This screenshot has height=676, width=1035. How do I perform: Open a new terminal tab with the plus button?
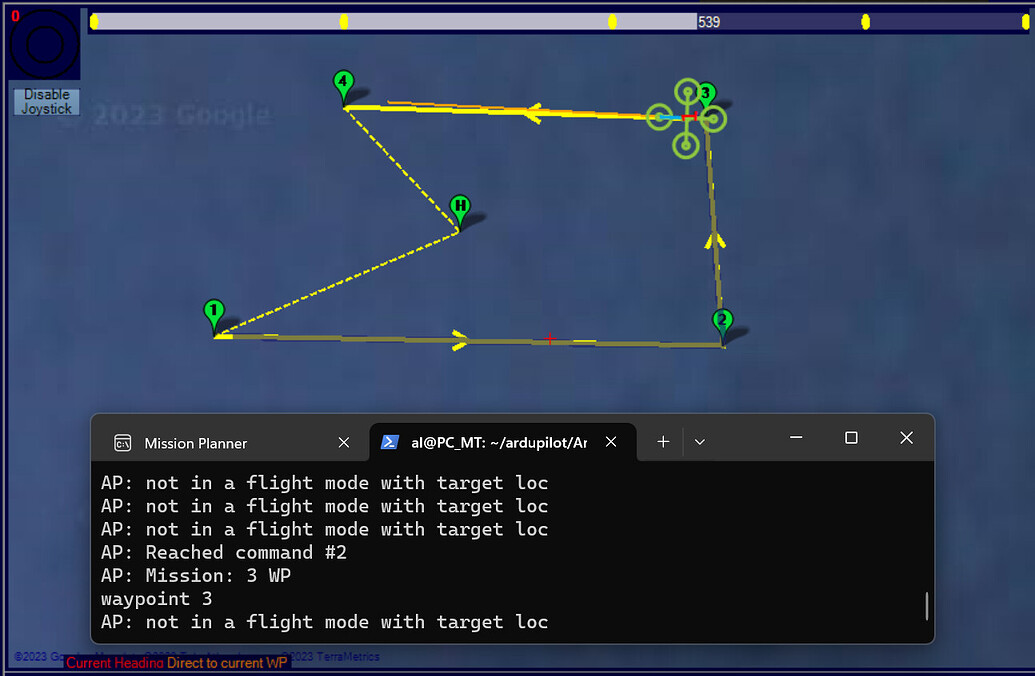point(663,441)
